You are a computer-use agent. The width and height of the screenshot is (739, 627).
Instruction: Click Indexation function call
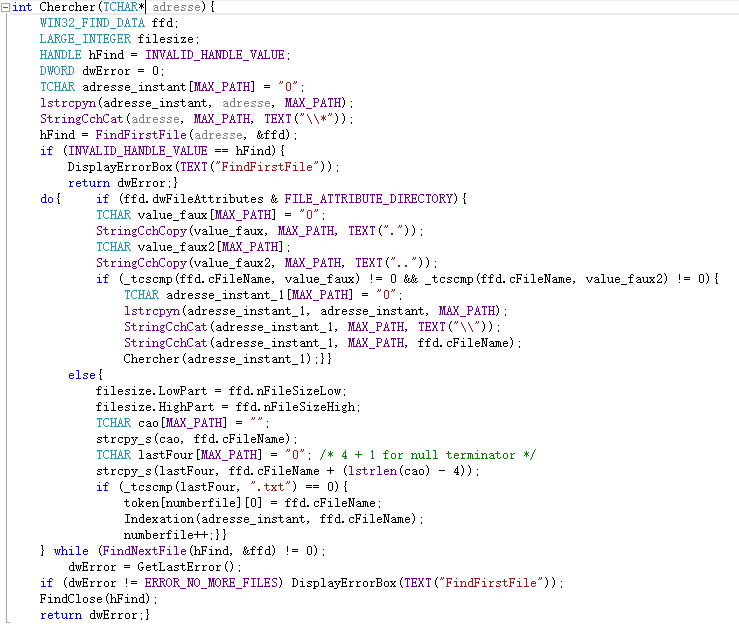pyautogui.click(x=274, y=520)
